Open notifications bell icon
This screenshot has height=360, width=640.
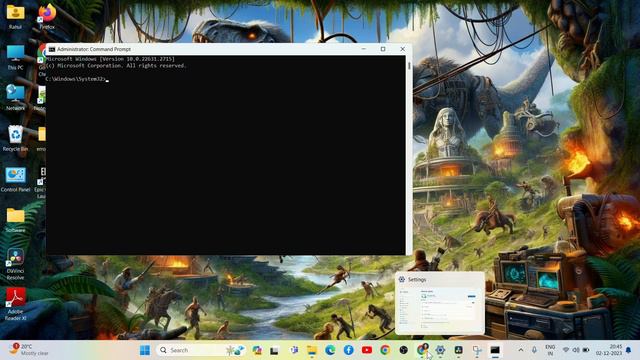[x=629, y=350]
